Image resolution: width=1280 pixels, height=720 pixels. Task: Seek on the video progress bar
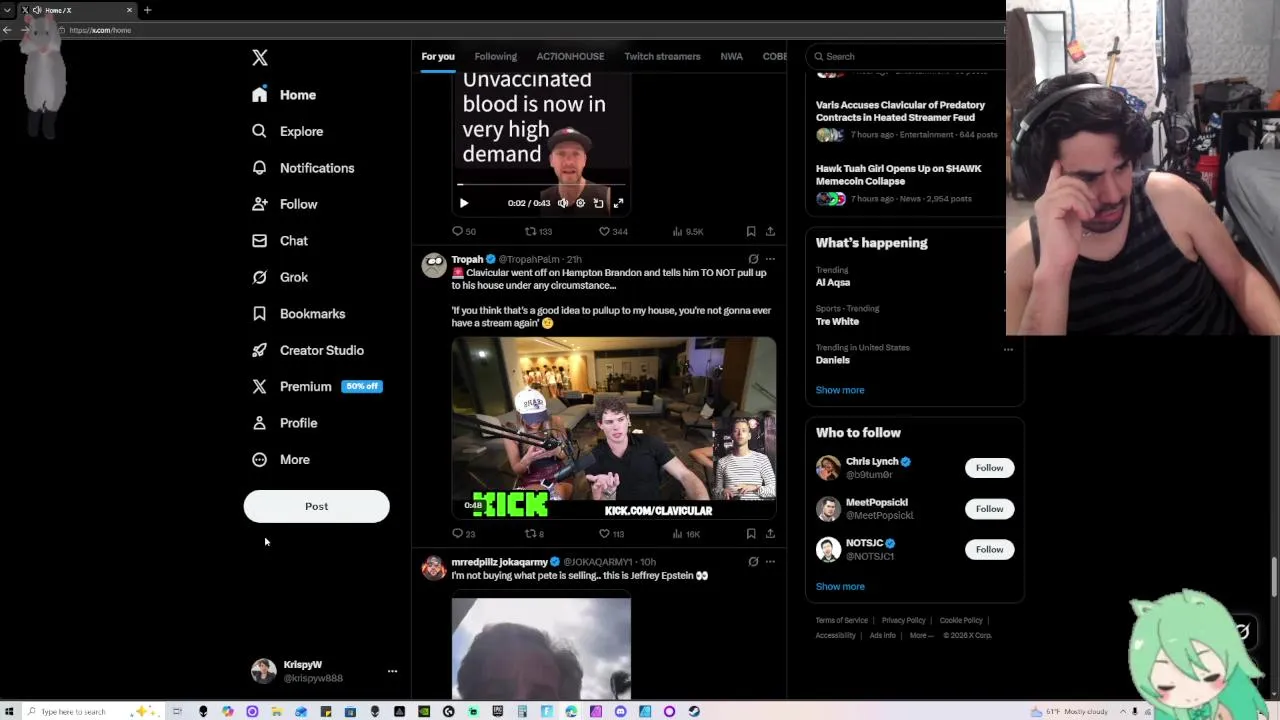click(541, 185)
